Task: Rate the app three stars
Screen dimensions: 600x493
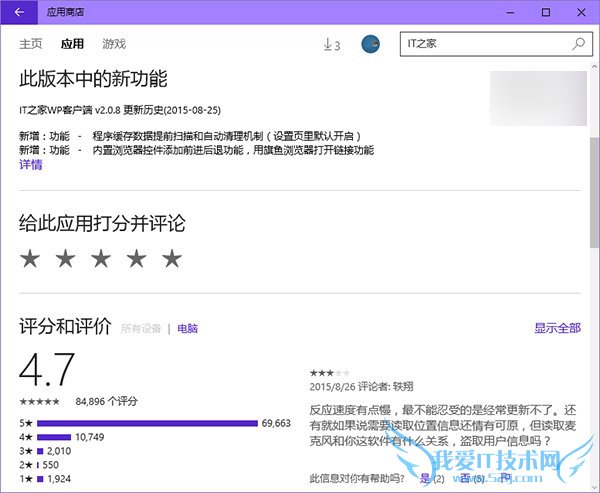Action: click(101, 258)
